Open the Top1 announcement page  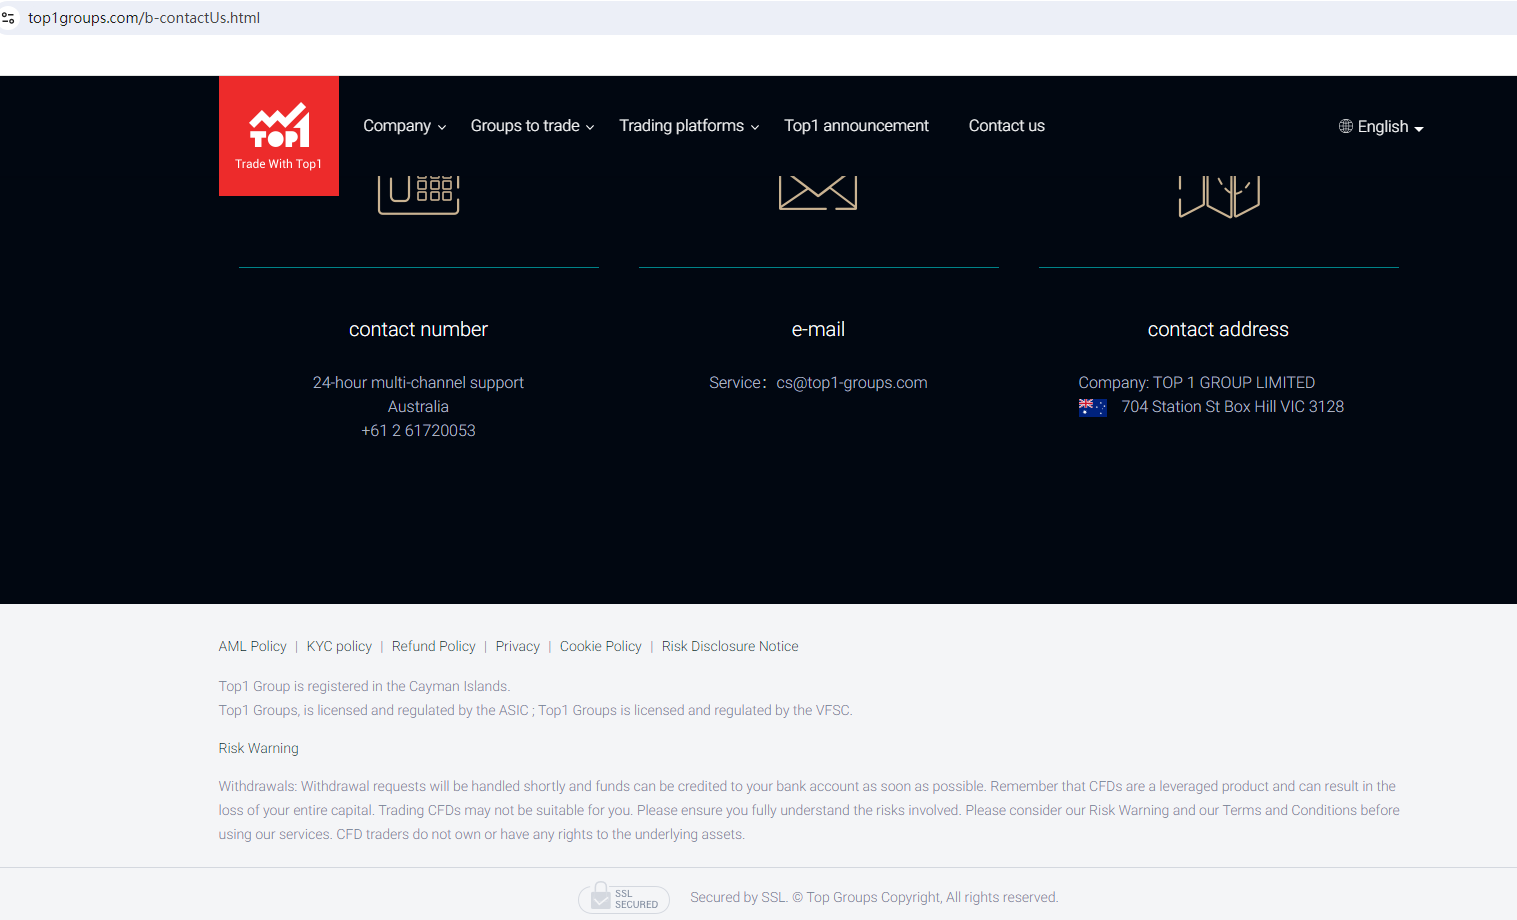856,126
